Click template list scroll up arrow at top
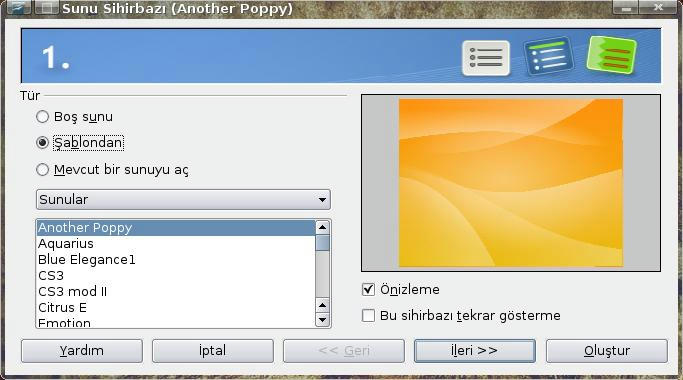683x380 pixels. [x=322, y=227]
